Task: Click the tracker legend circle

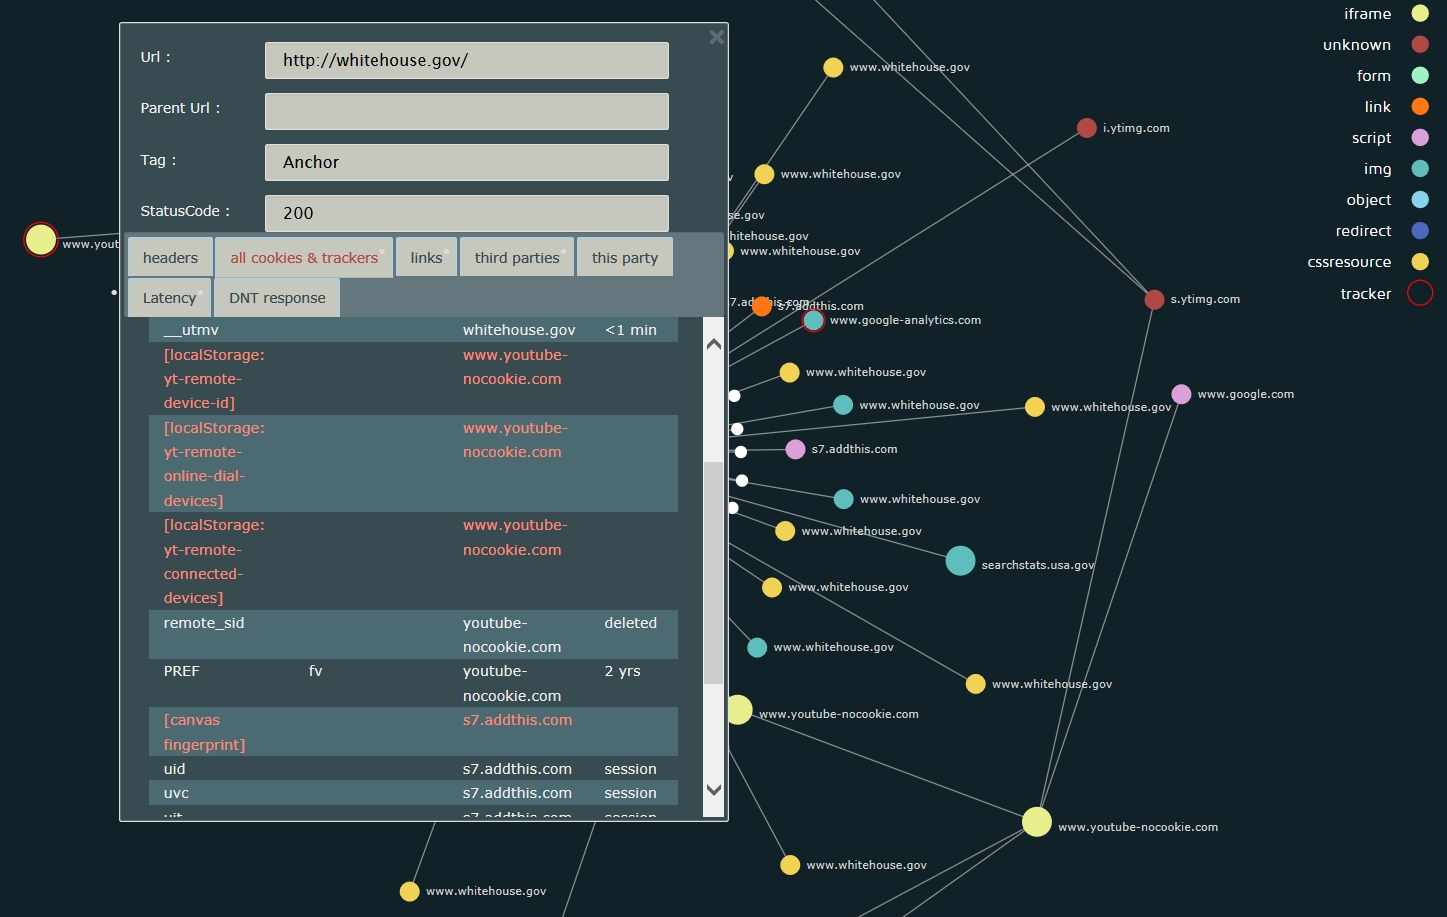Action: [x=1419, y=293]
